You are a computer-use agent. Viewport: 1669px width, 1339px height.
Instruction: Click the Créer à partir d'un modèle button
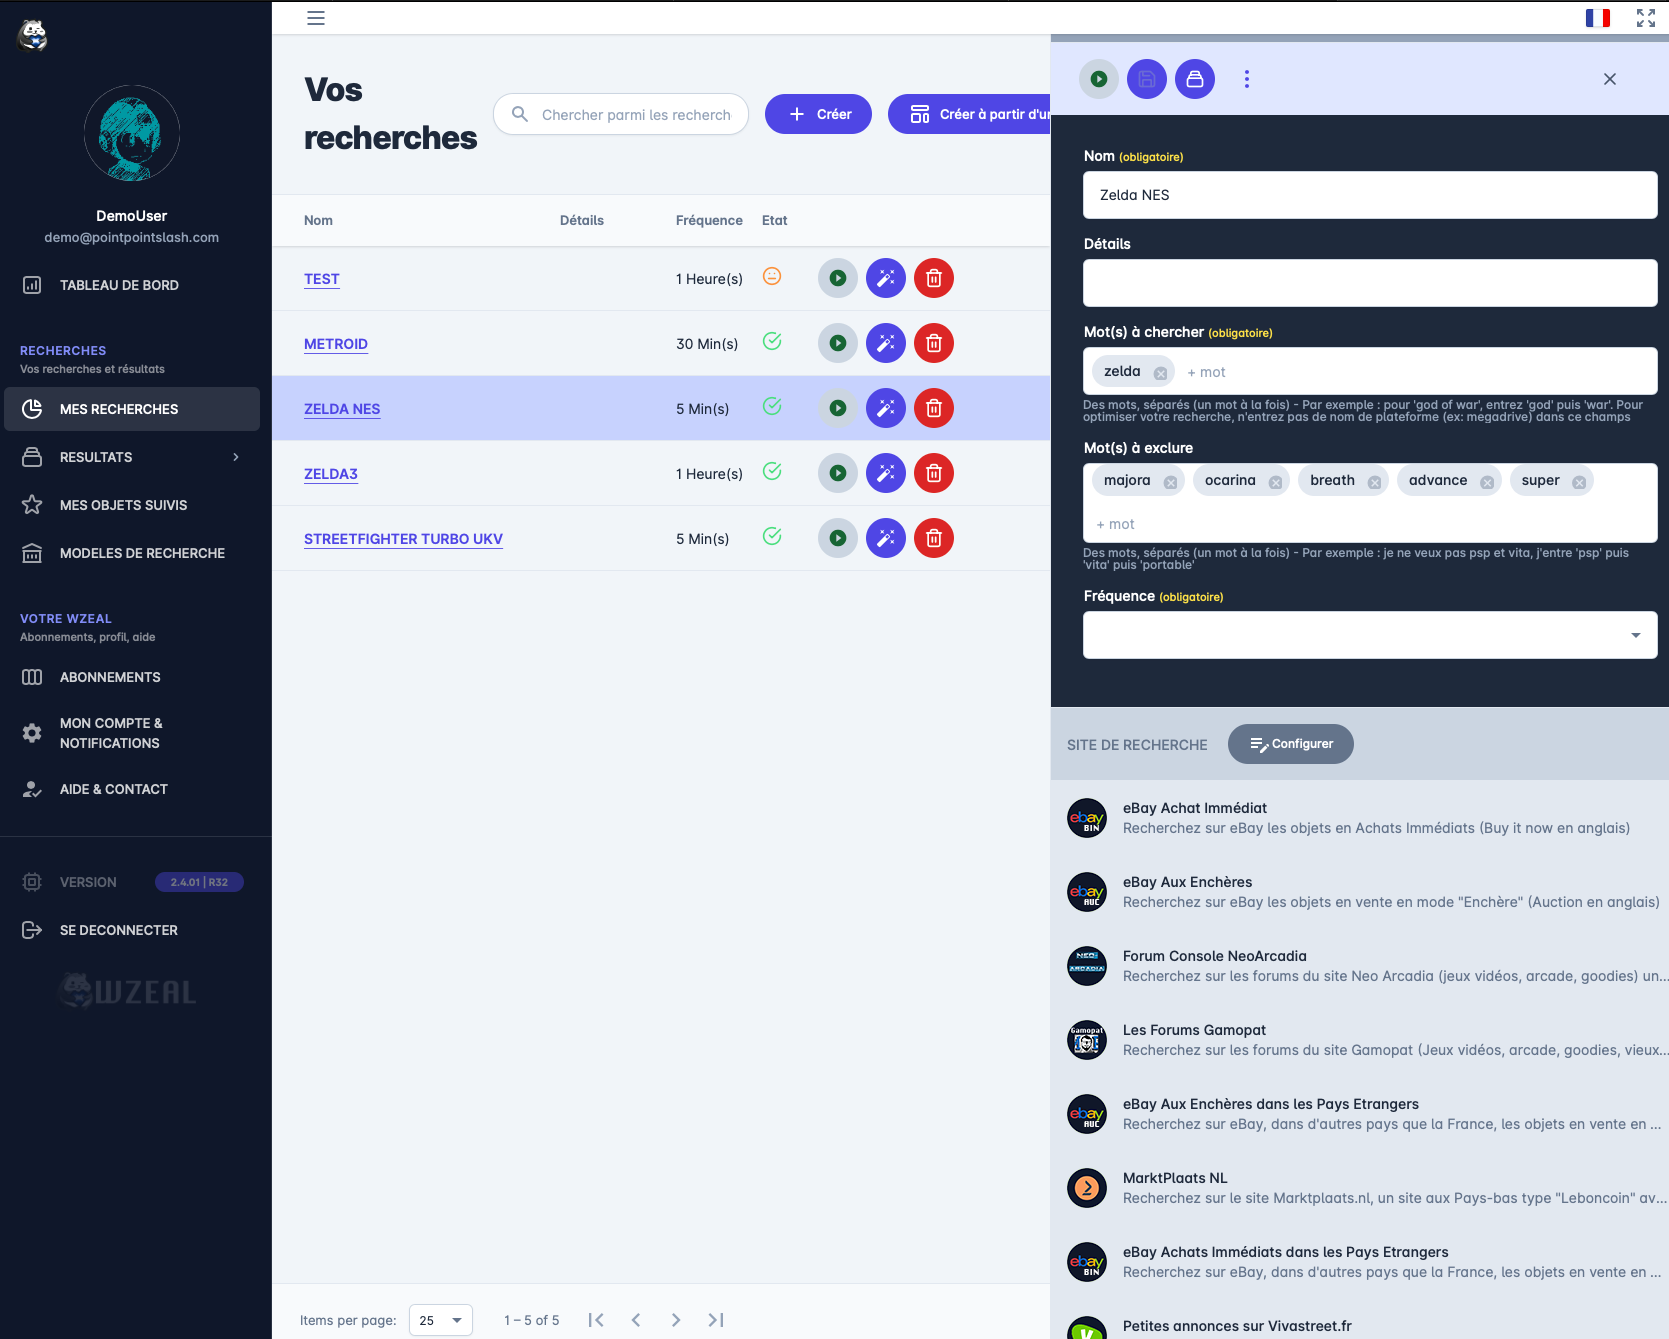pyautogui.click(x=969, y=114)
